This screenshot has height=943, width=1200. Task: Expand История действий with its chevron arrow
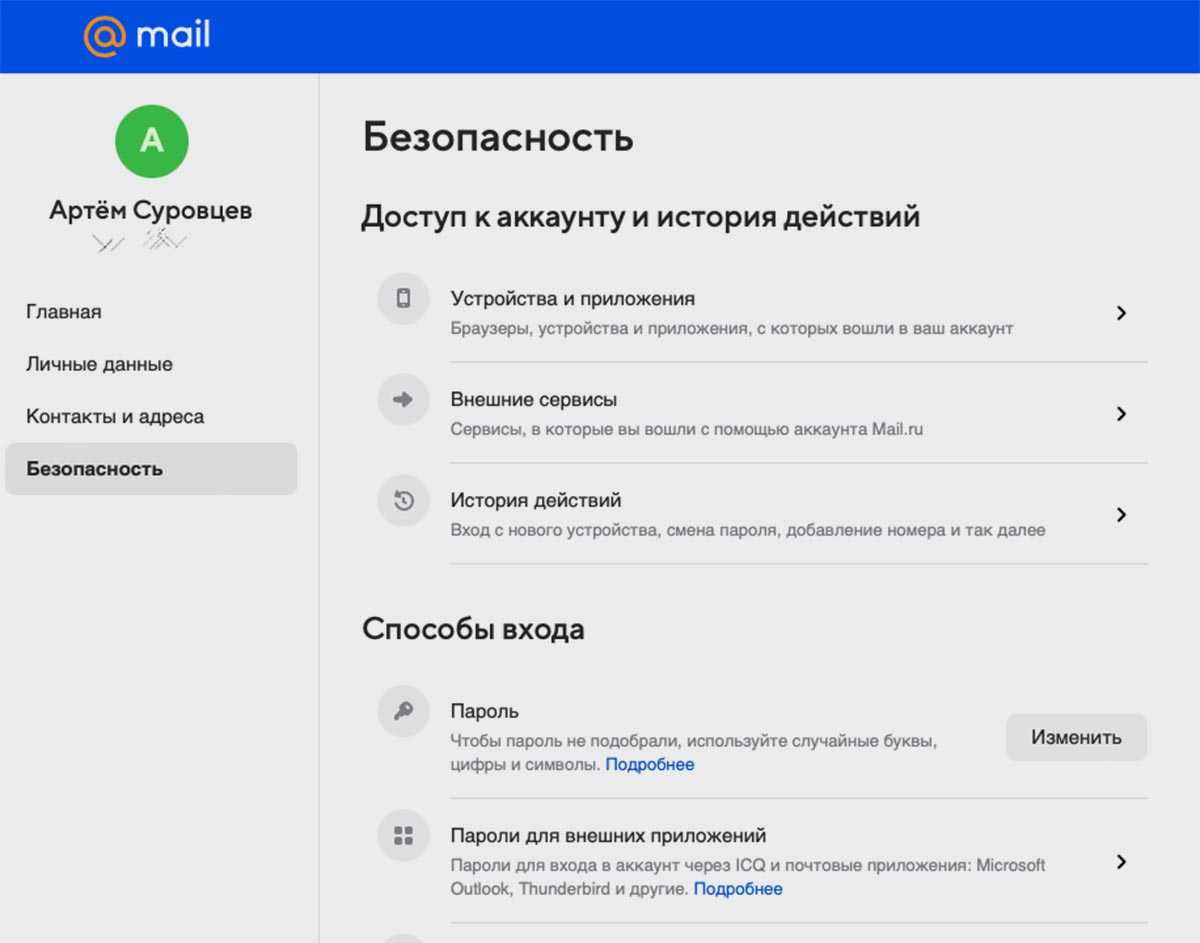click(1121, 515)
